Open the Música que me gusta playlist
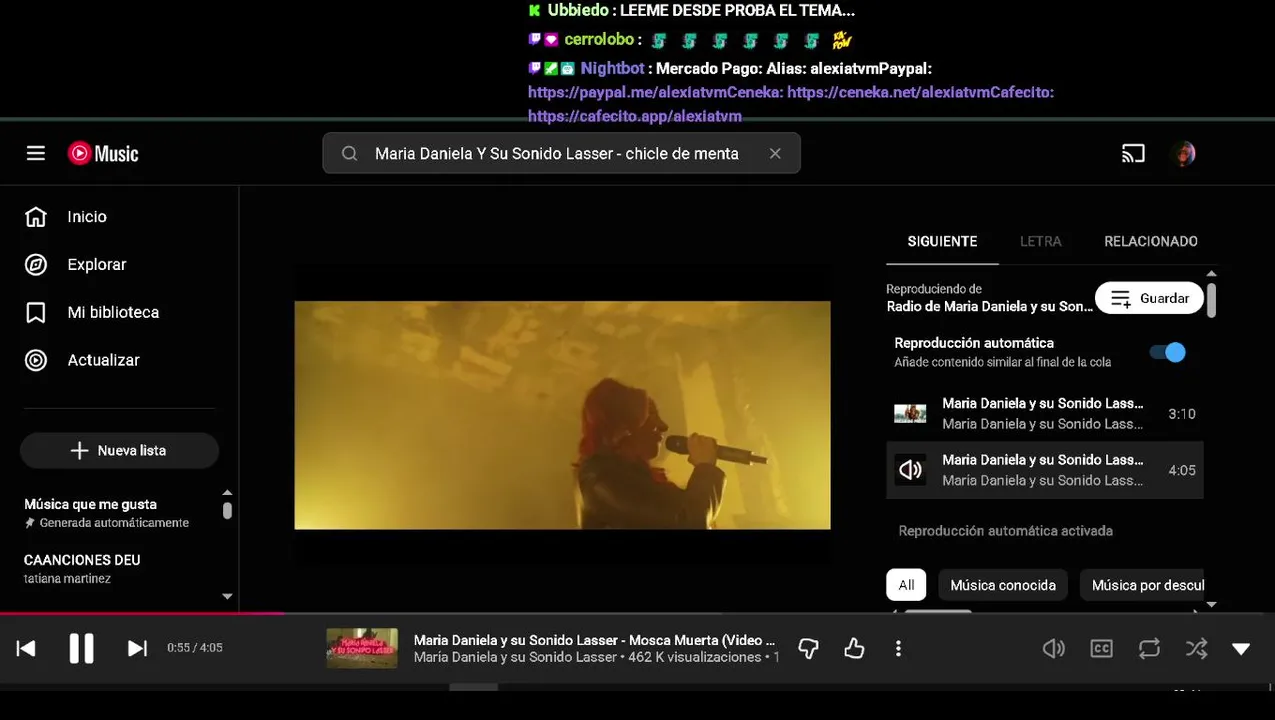Image resolution: width=1275 pixels, height=720 pixels. [x=106, y=513]
